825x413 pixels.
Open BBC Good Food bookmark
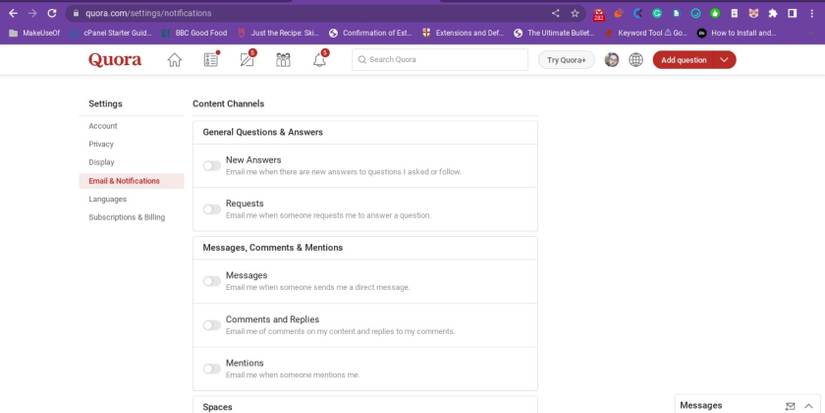click(x=195, y=33)
